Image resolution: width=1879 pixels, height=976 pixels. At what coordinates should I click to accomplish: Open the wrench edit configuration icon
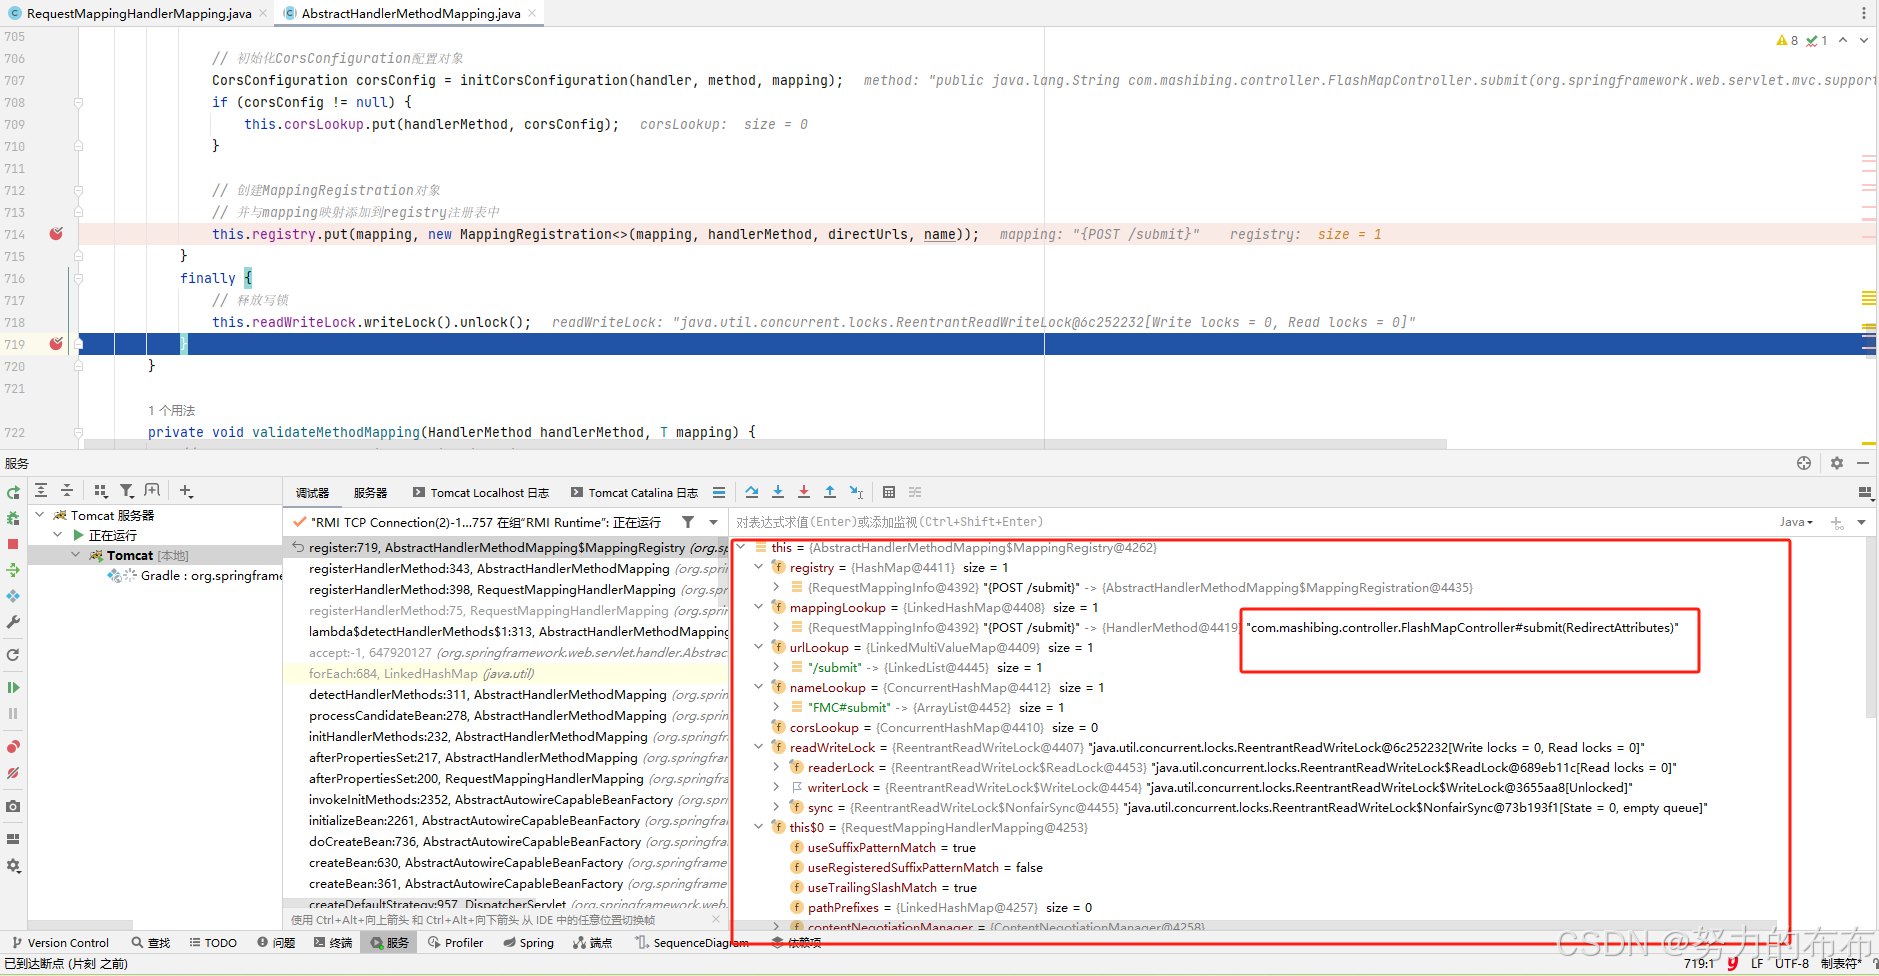(13, 622)
